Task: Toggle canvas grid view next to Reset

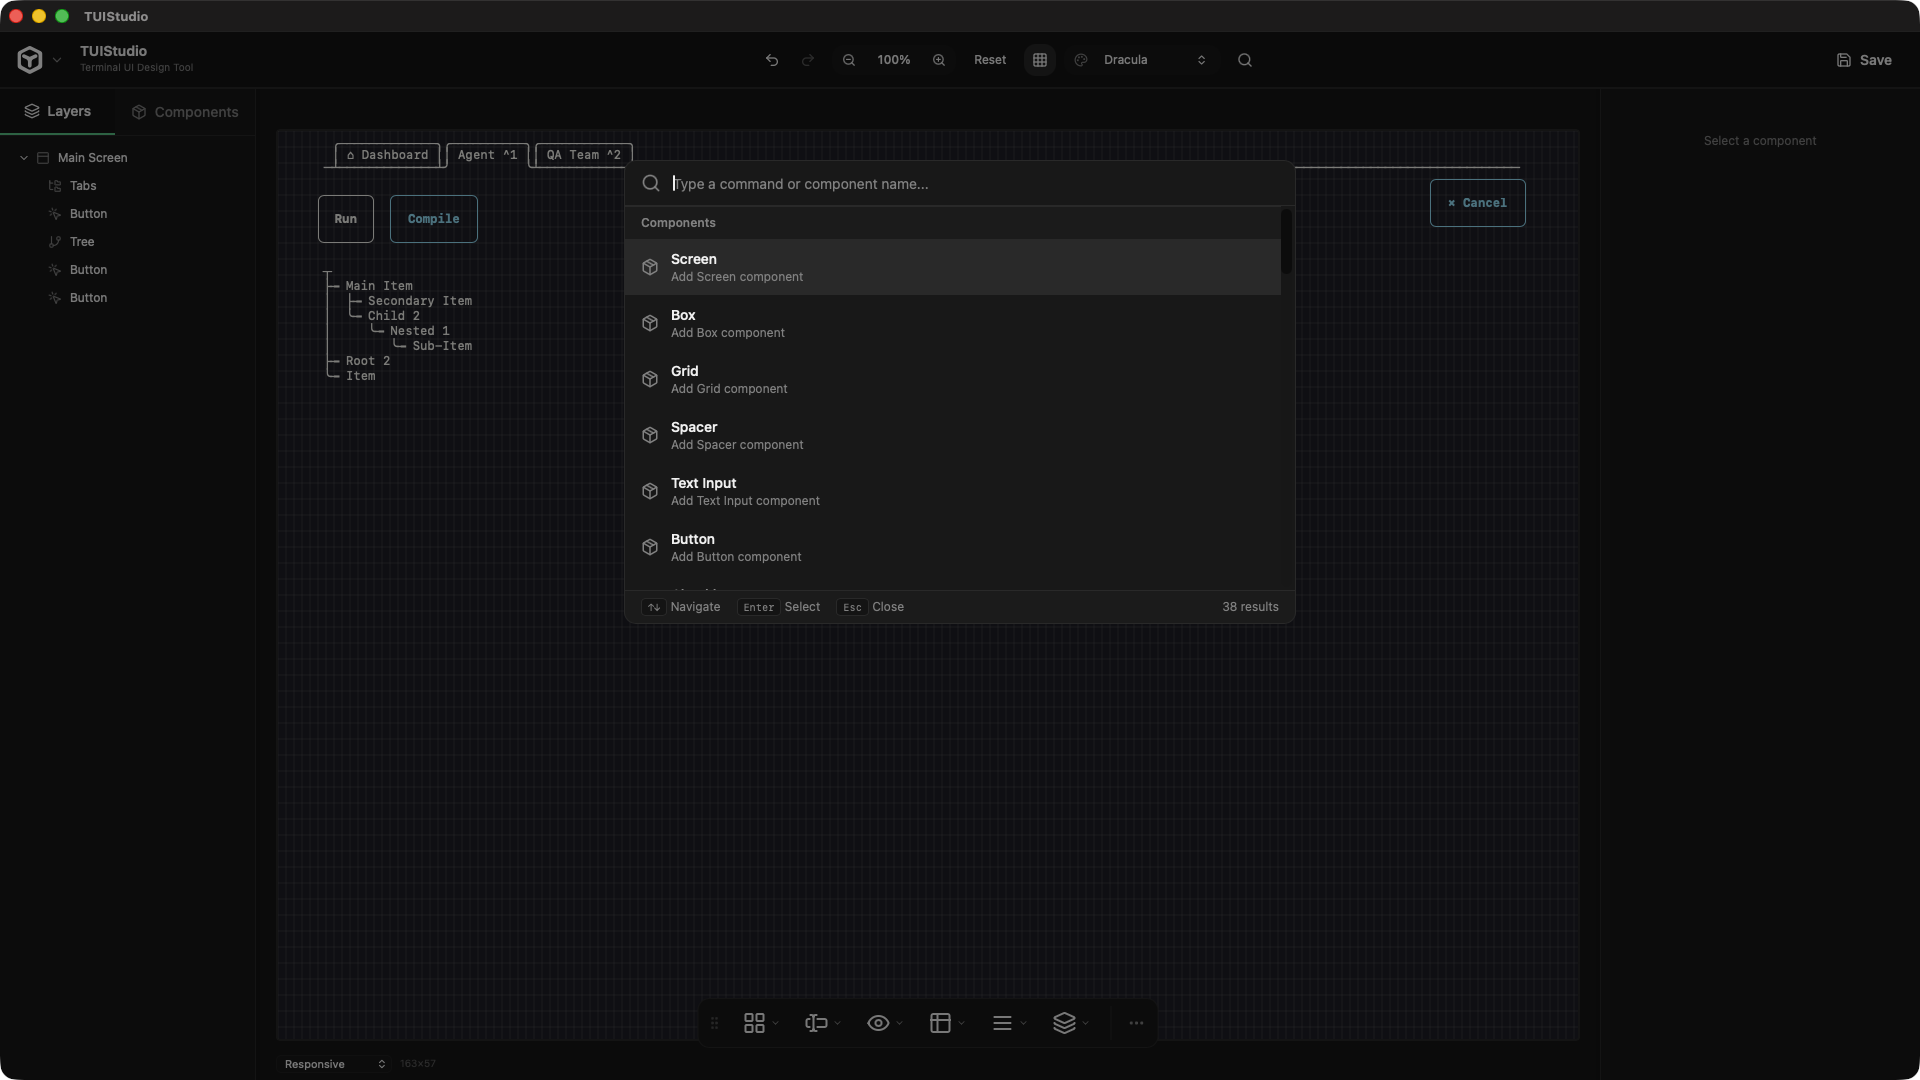Action: (x=1039, y=60)
